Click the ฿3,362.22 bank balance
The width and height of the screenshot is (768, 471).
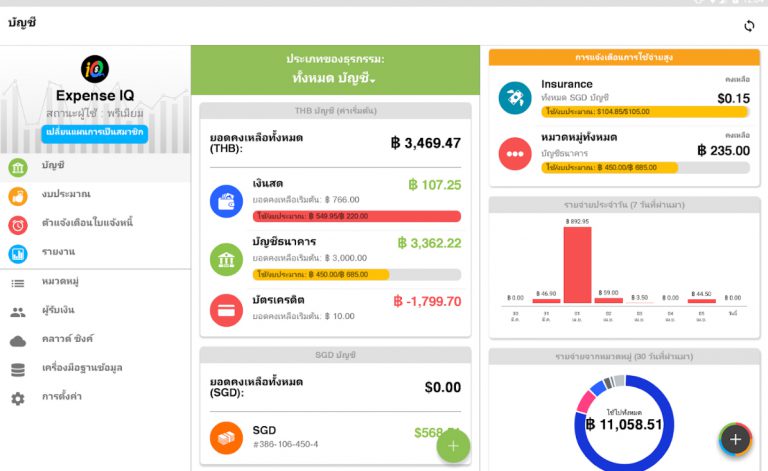(429, 243)
